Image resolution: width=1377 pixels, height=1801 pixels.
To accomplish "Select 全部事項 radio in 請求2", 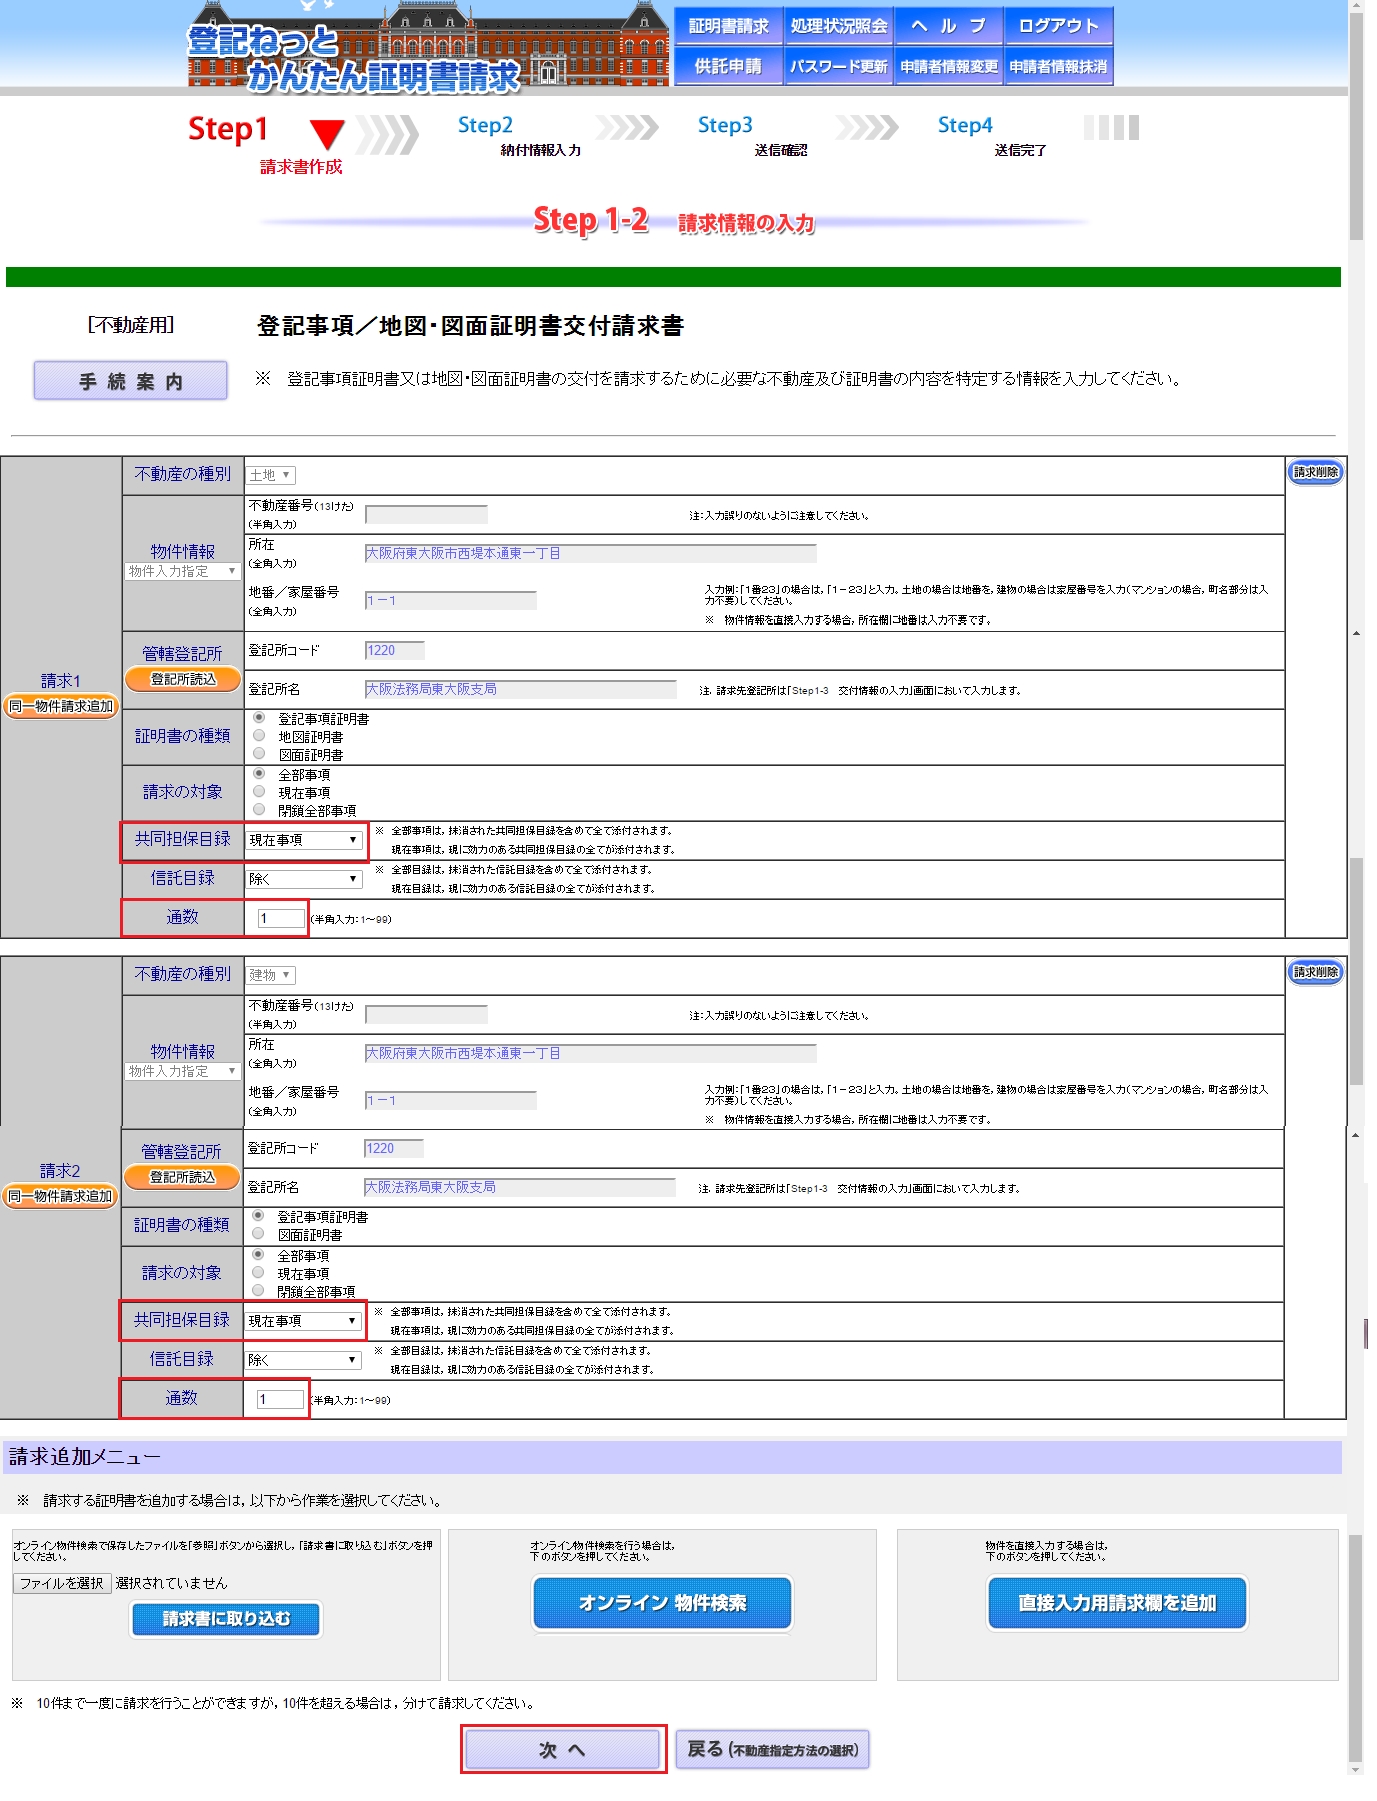I will tap(258, 1255).
